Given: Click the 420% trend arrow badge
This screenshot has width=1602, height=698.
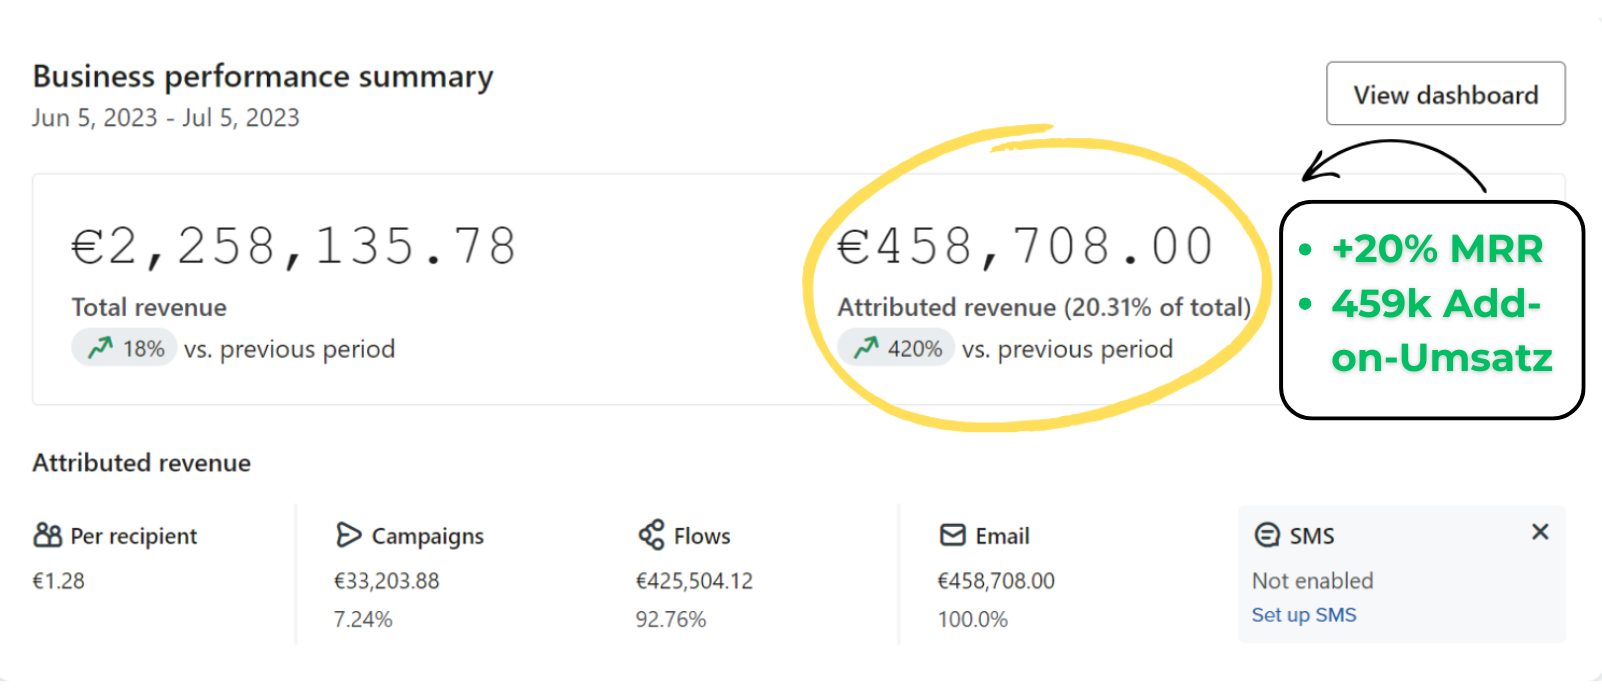Looking at the screenshot, I should click(896, 348).
